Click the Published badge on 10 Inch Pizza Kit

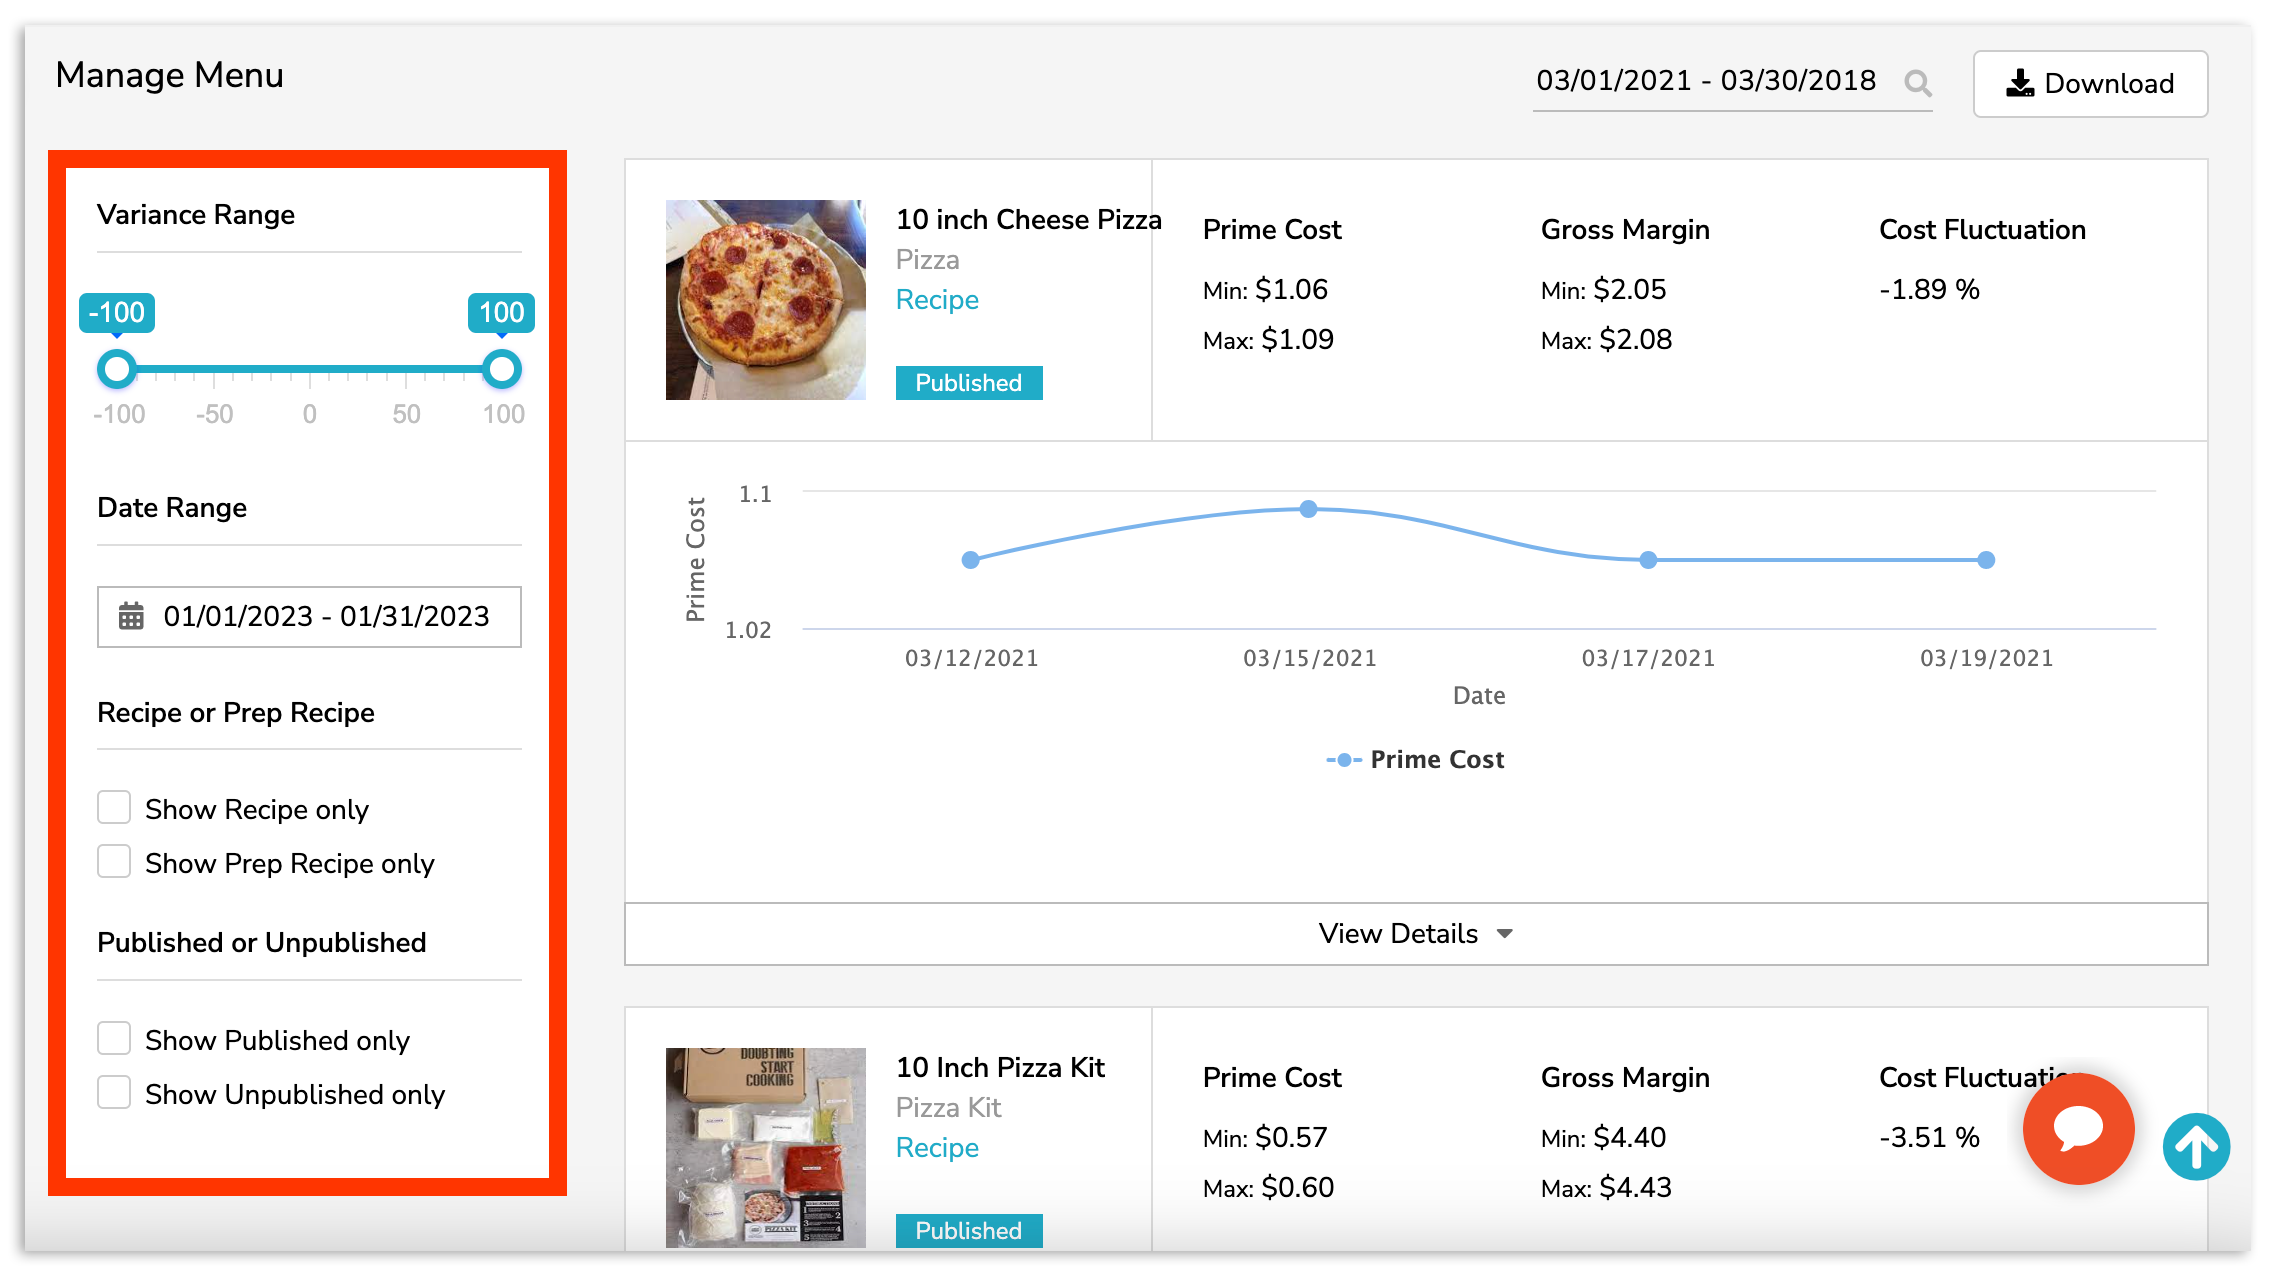click(x=968, y=1231)
